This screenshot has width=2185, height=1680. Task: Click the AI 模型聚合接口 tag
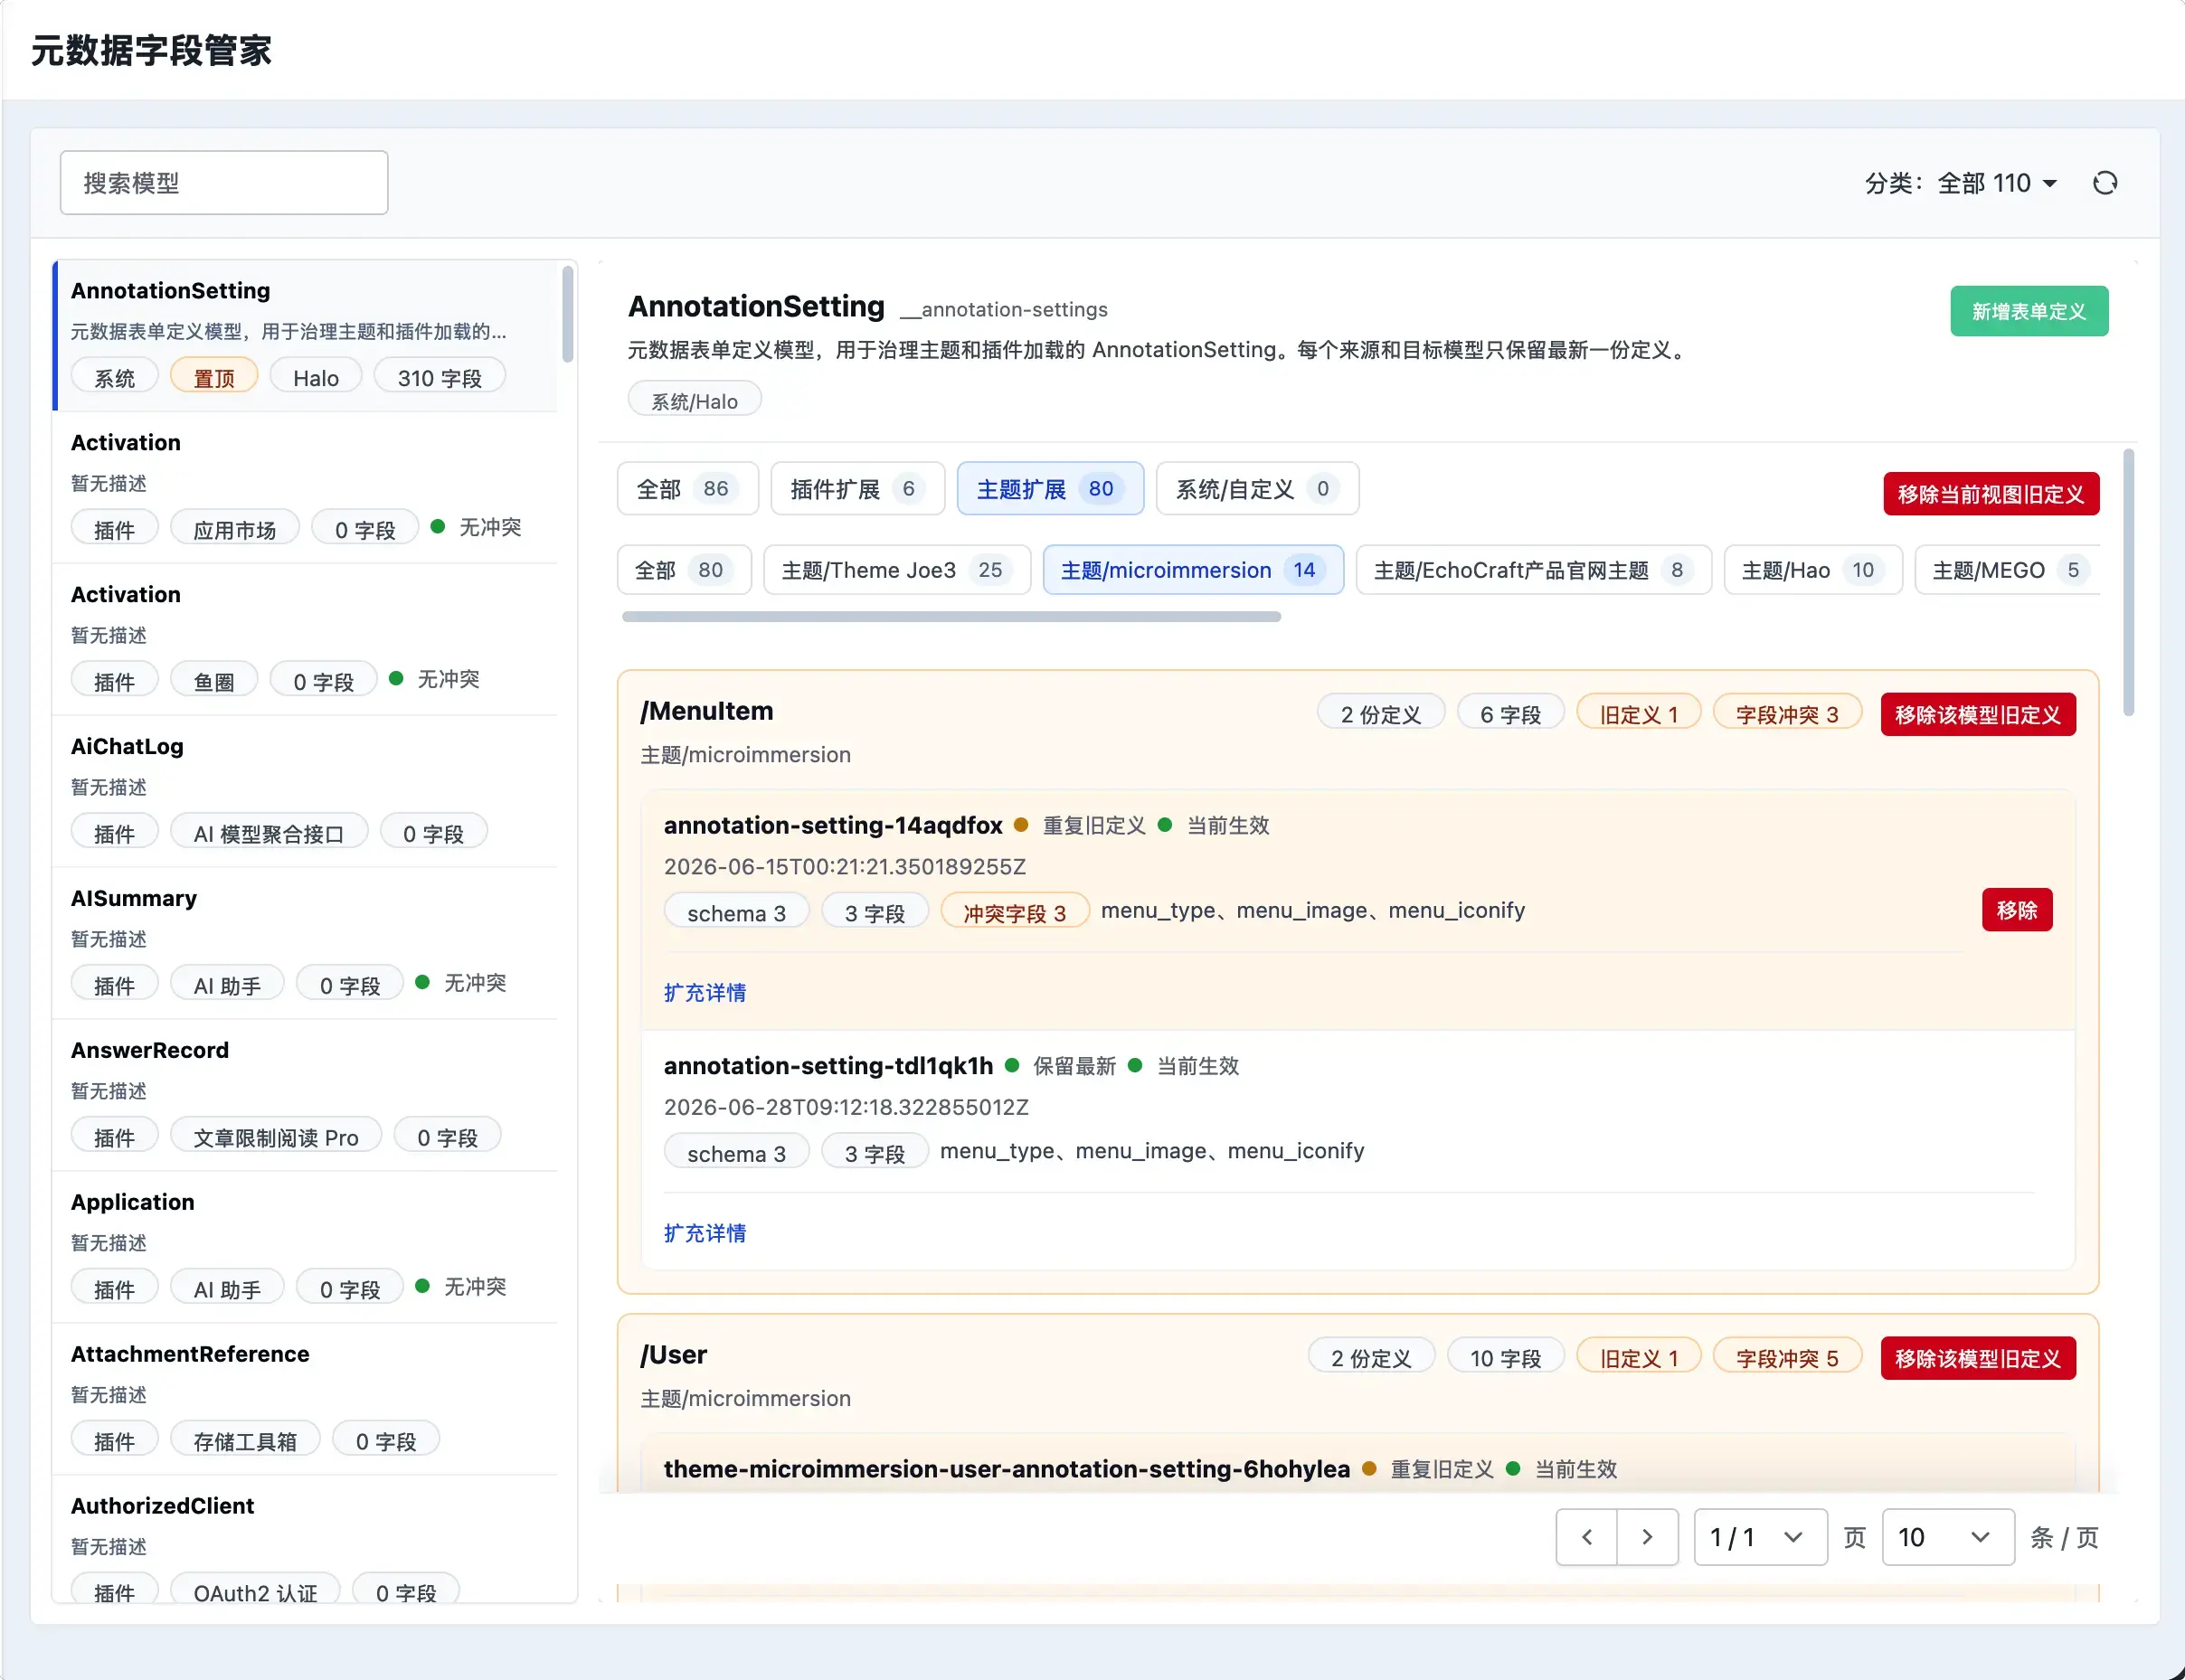click(269, 833)
